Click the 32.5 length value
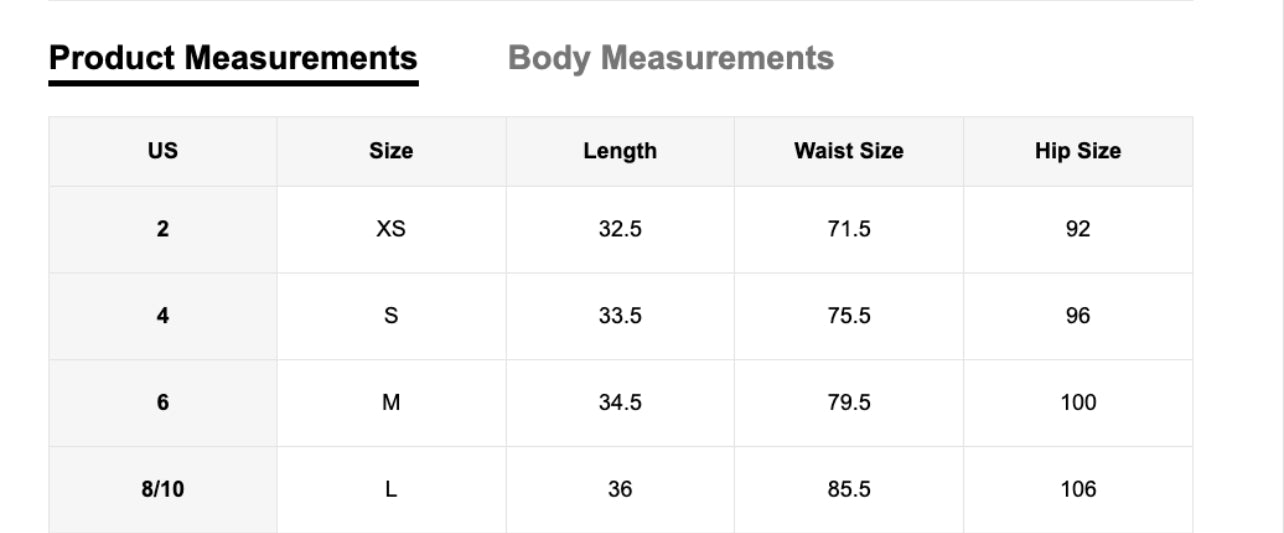Image resolution: width=1284 pixels, height=533 pixels. 620,229
